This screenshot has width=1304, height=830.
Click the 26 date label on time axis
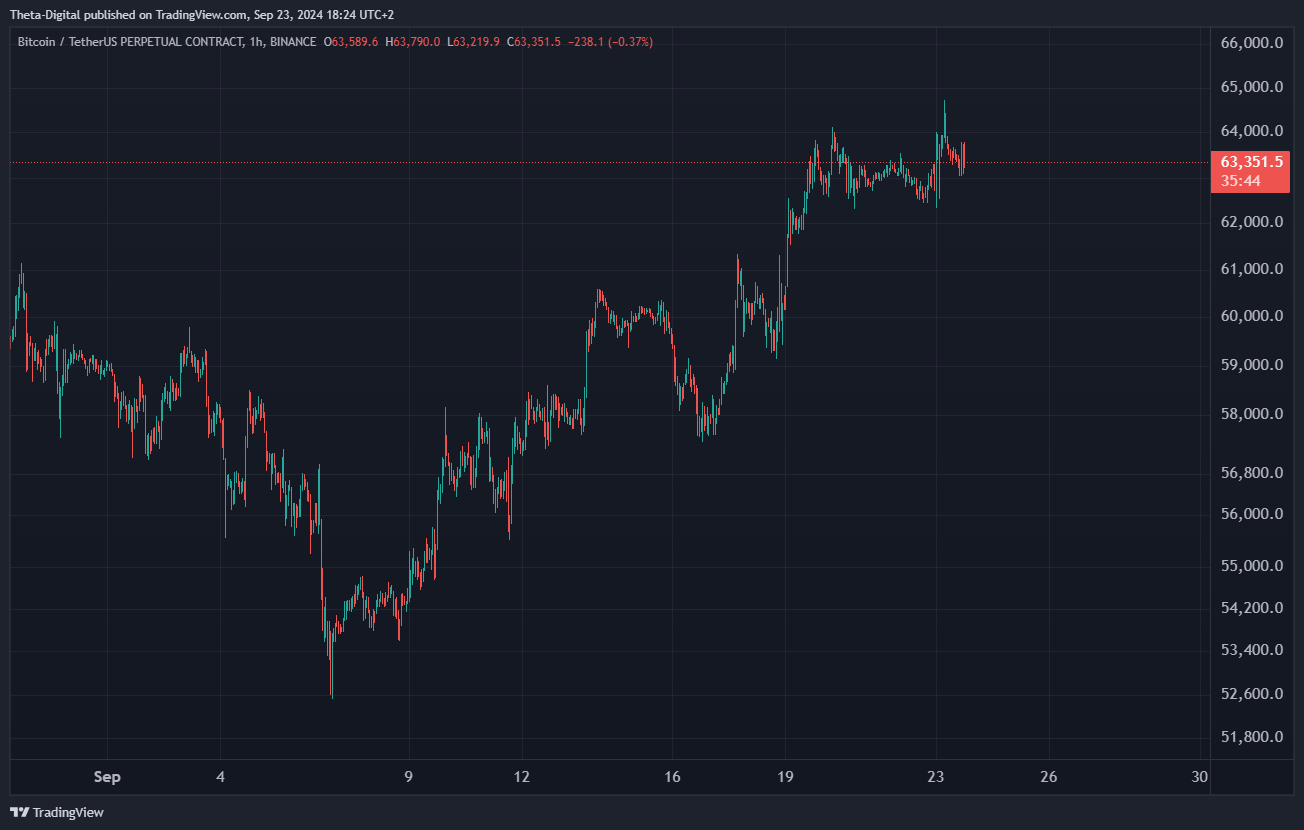click(1049, 777)
